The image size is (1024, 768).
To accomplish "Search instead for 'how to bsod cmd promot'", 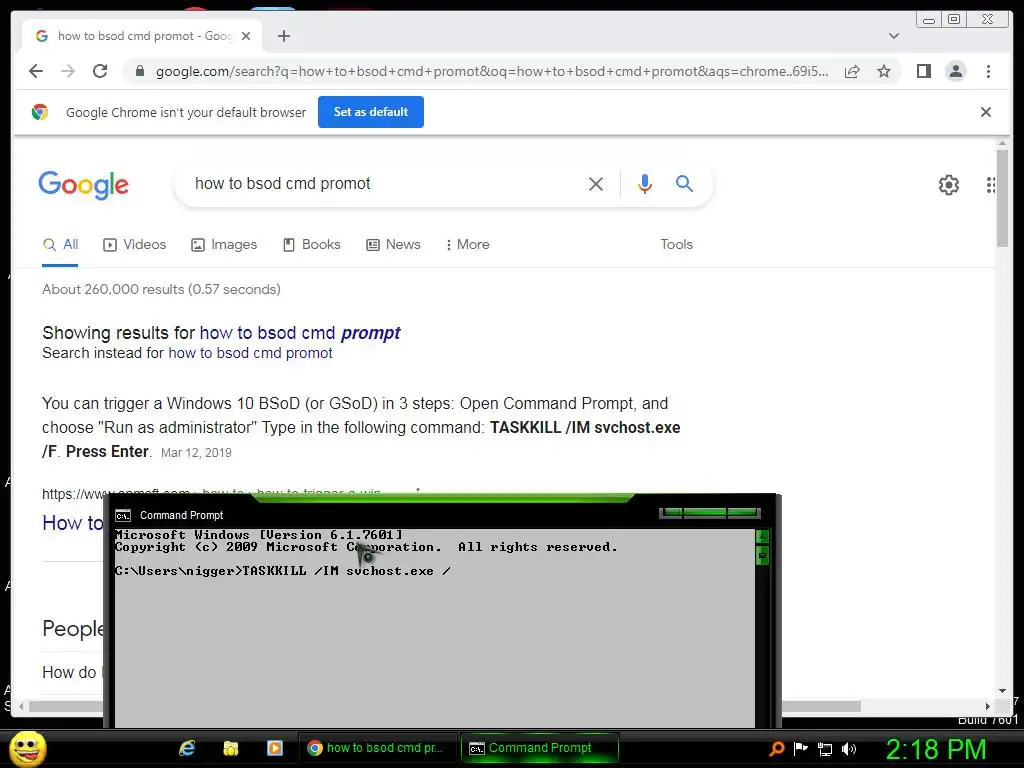I will point(250,353).
